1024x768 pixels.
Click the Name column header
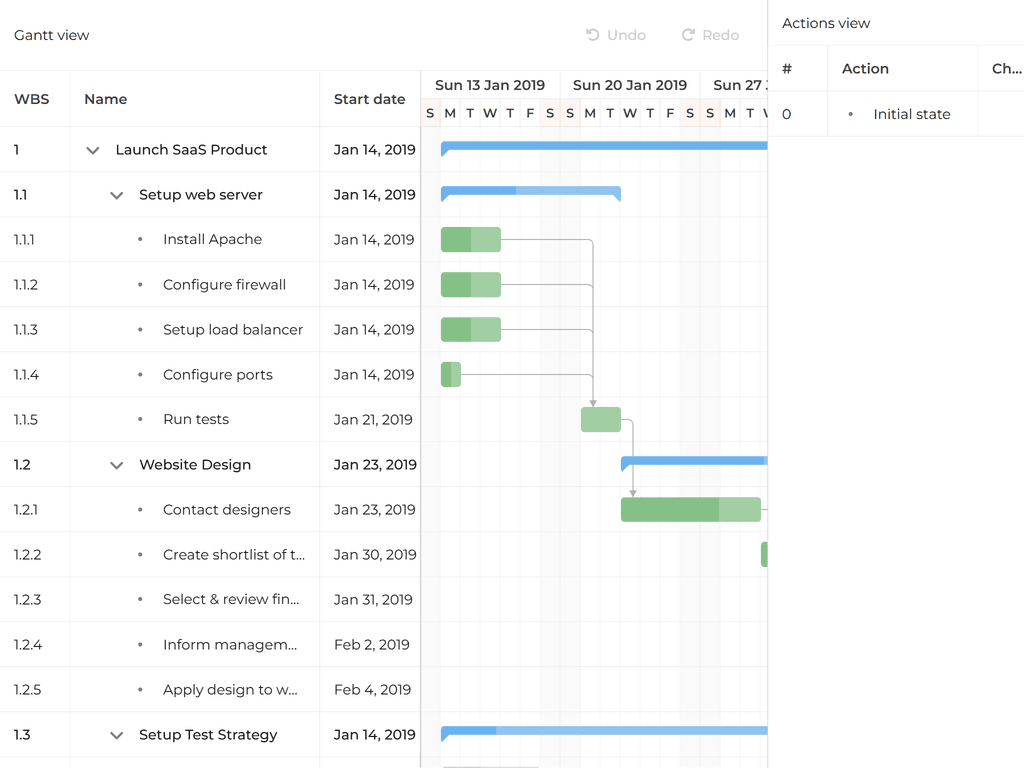[x=106, y=99]
